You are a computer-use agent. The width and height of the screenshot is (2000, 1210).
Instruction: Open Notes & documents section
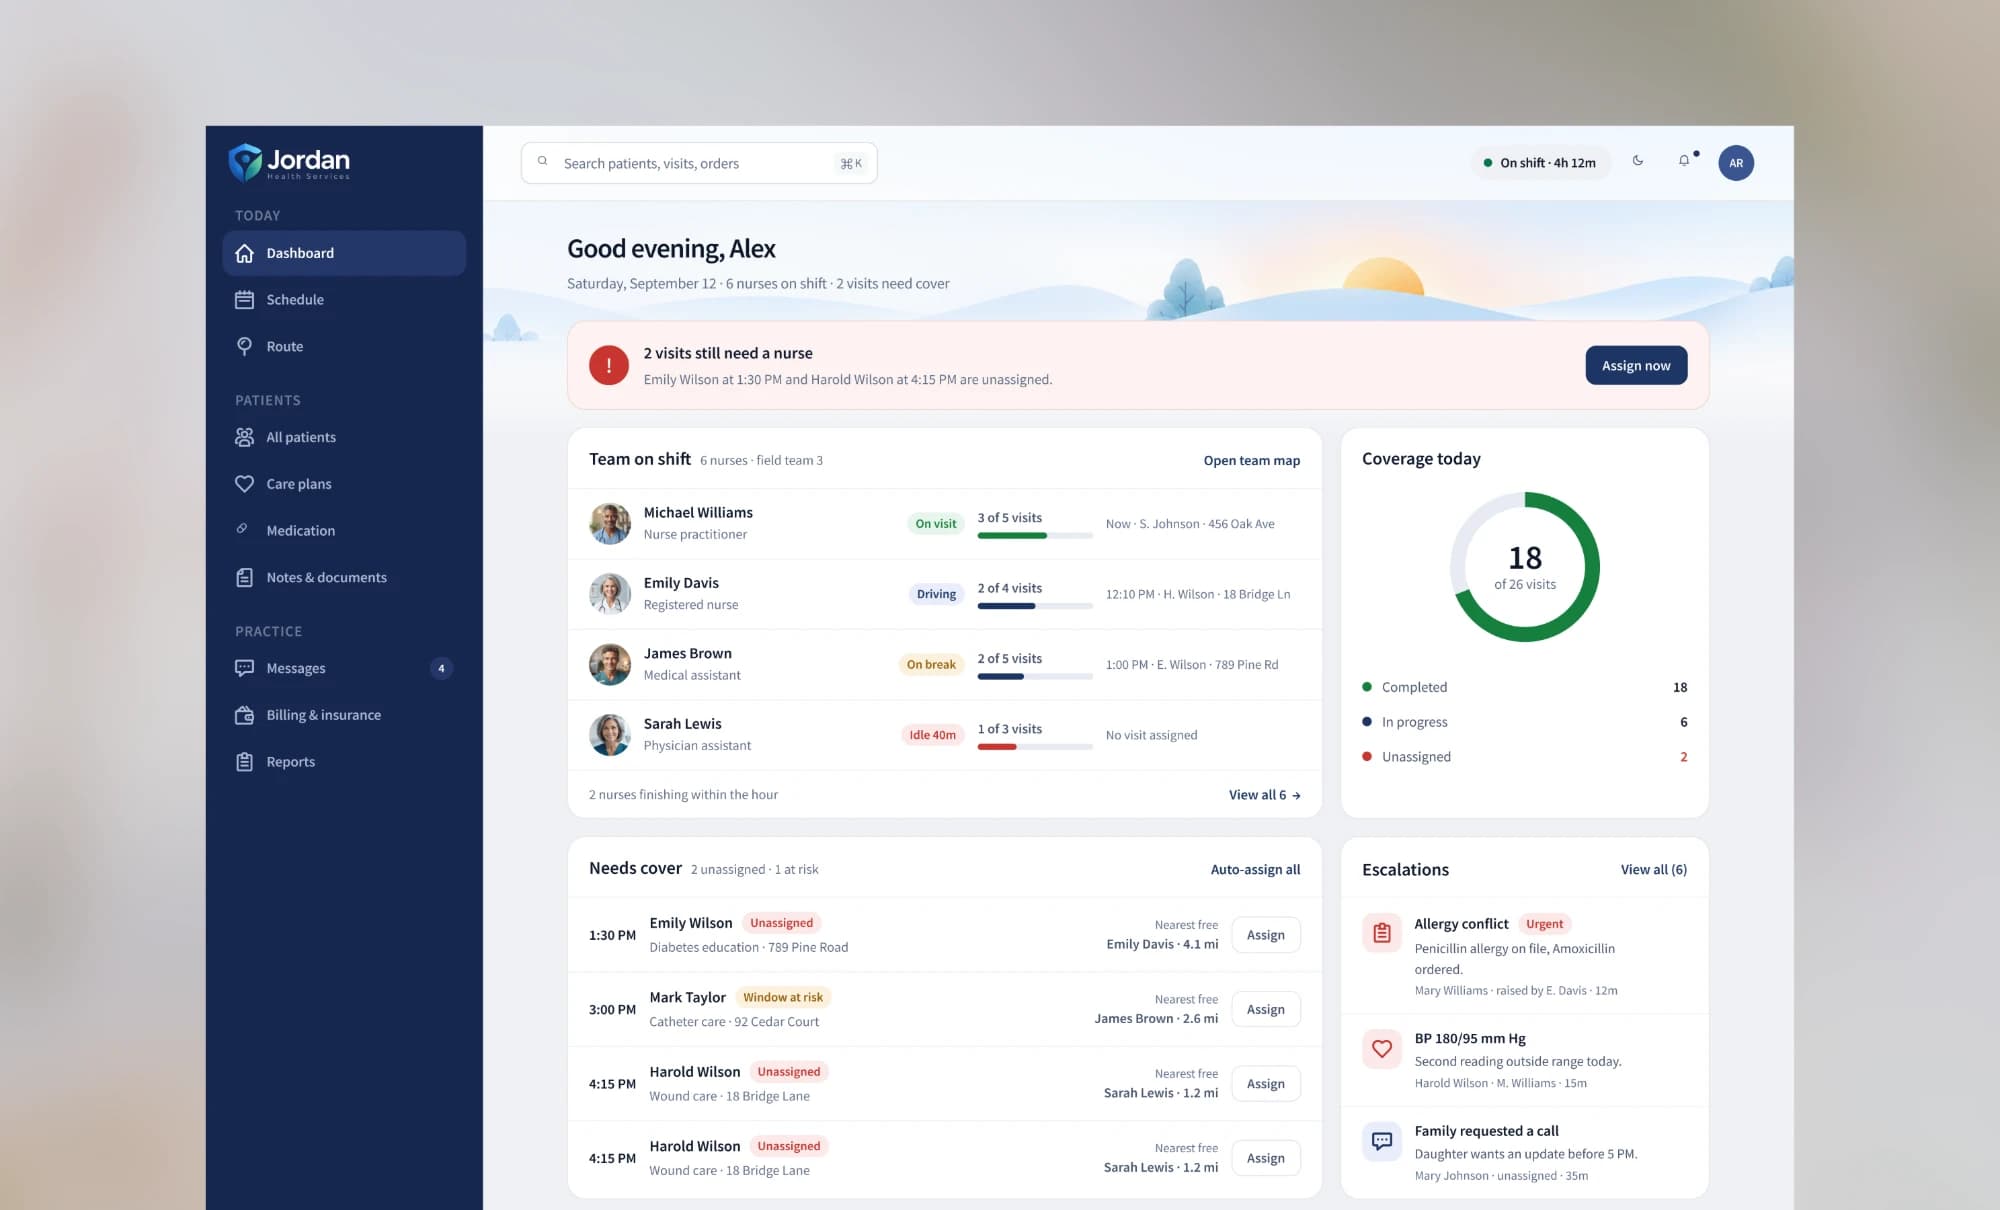tap(344, 577)
